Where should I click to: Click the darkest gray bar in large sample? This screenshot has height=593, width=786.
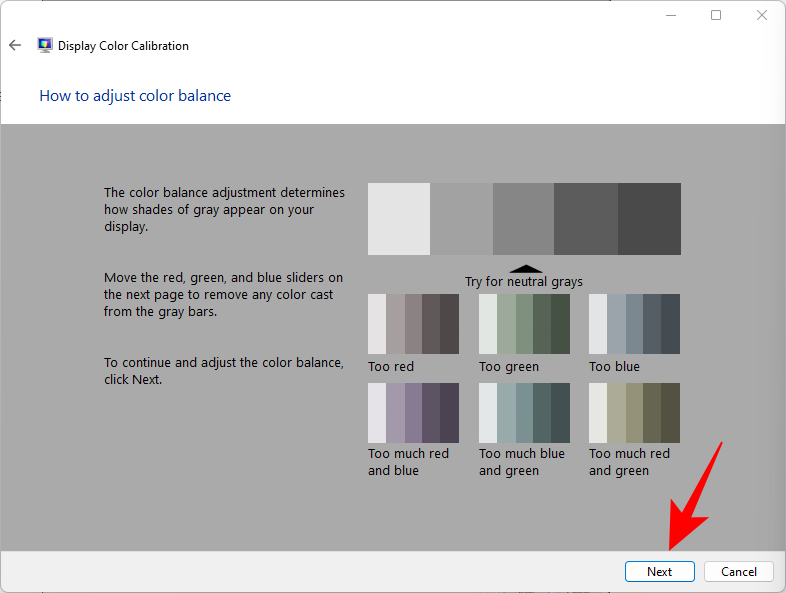[x=649, y=218]
